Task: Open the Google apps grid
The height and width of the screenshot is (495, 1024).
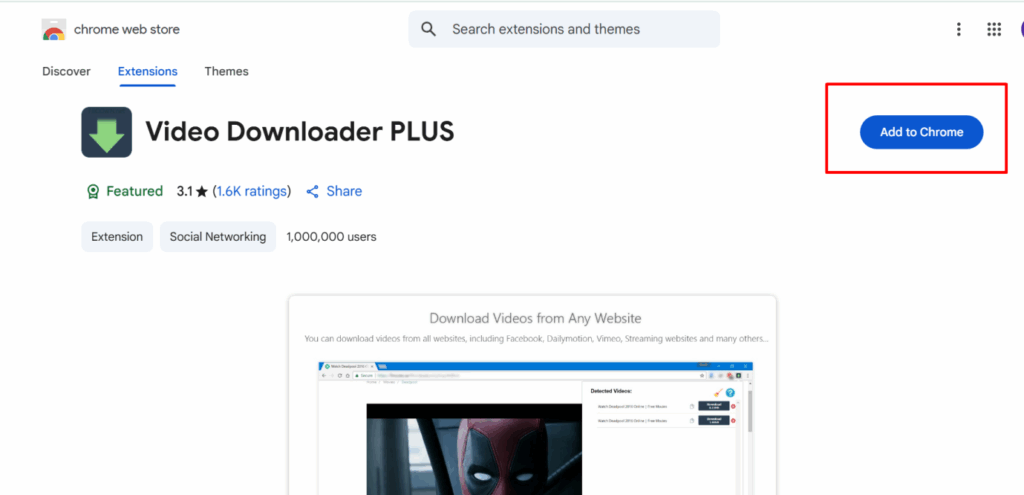Action: (994, 29)
